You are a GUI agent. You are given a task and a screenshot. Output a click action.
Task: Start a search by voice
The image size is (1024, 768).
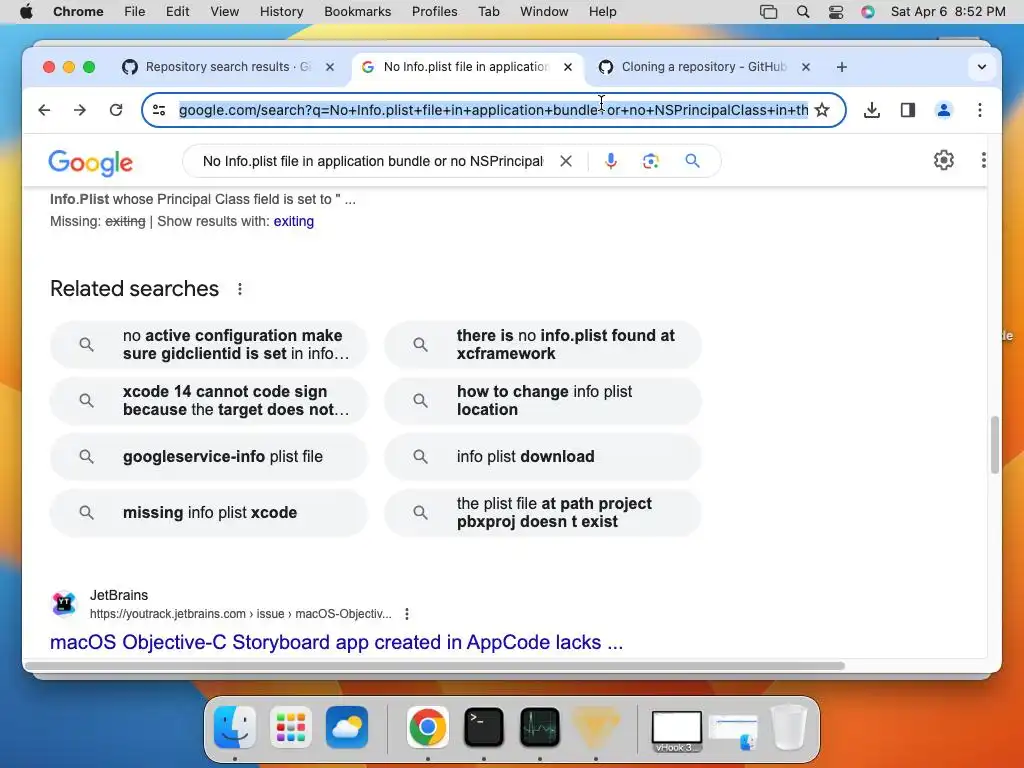point(611,161)
